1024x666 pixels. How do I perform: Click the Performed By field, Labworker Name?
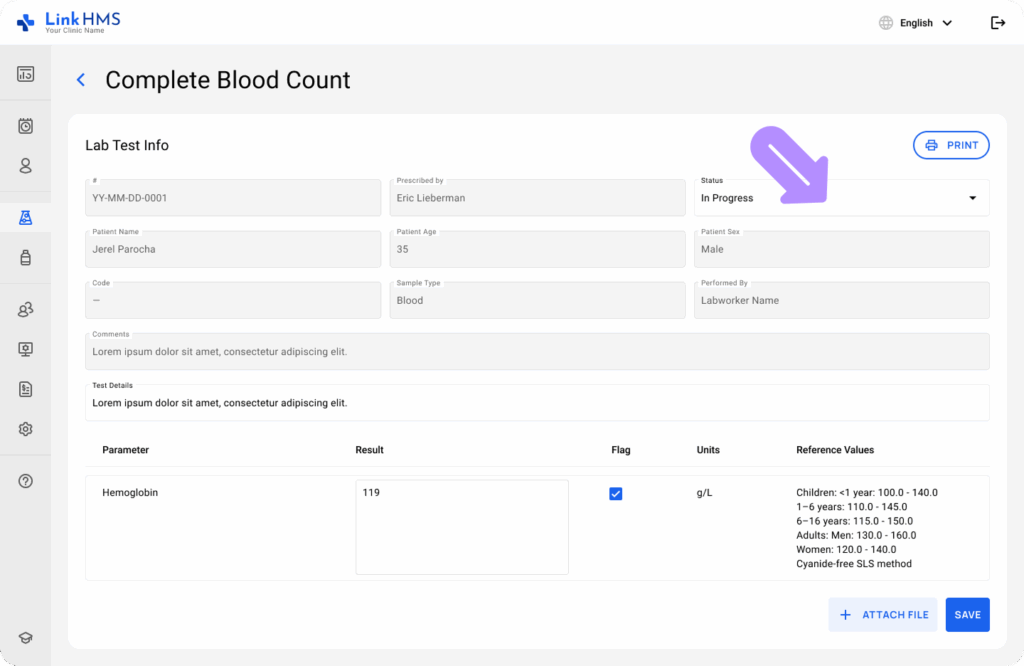(841, 300)
